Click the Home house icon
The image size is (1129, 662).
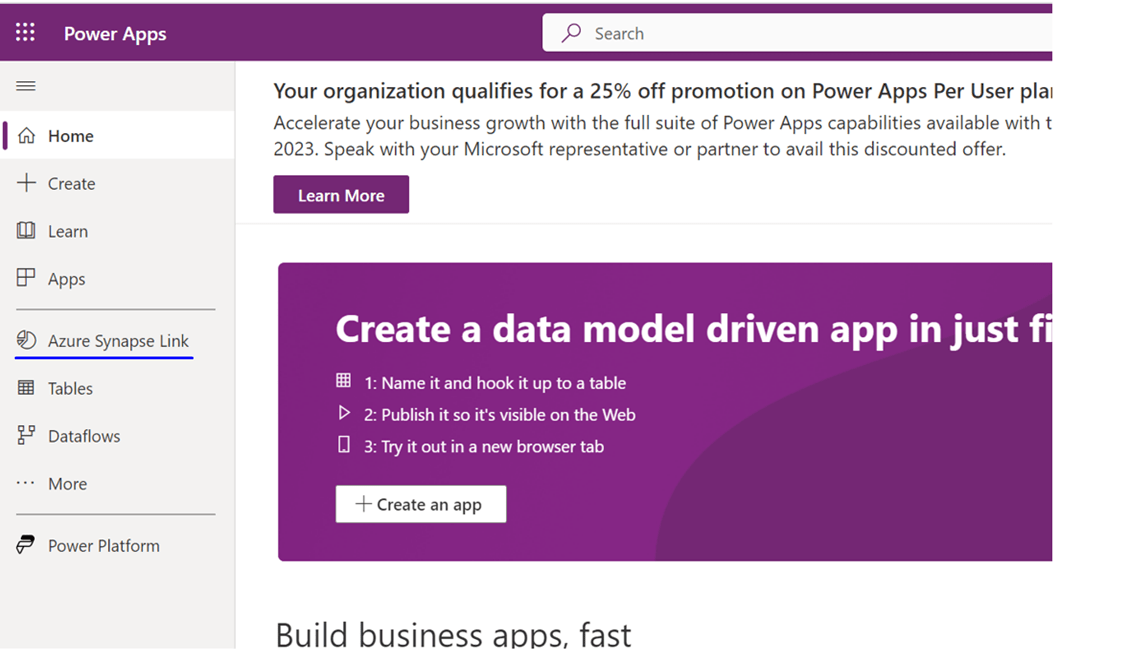click(27, 136)
